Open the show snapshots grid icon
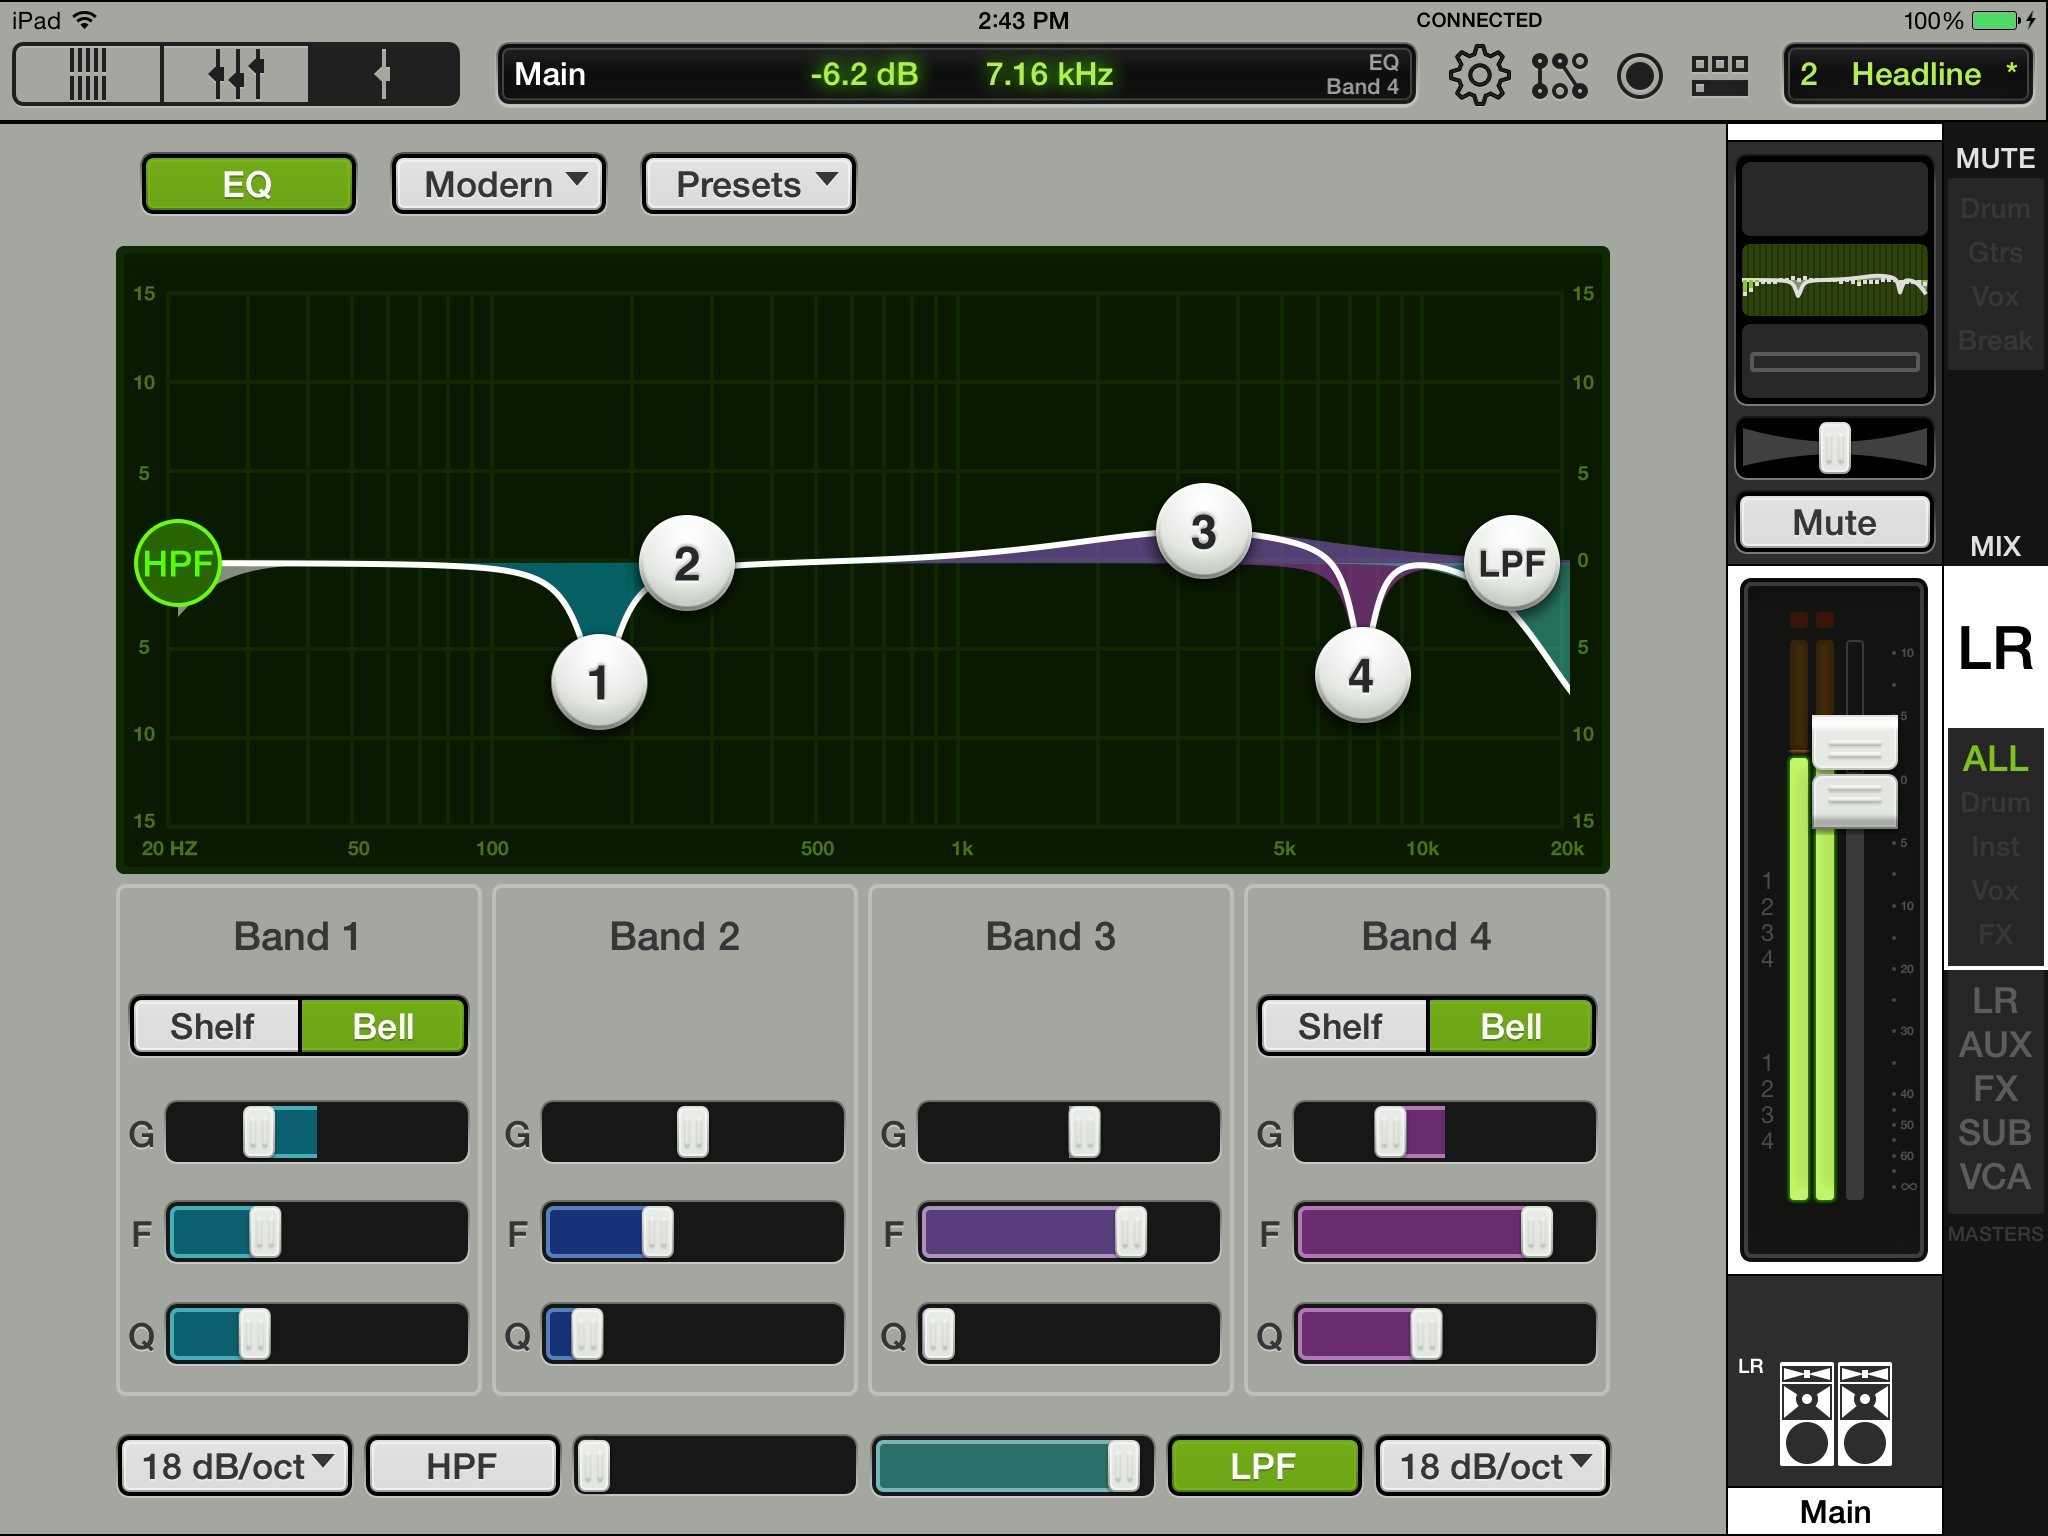This screenshot has height=1536, width=2048. coord(1719,75)
